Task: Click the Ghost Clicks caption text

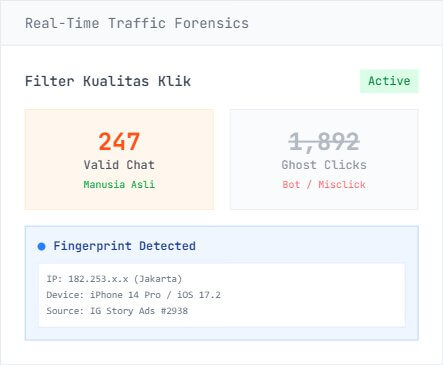Action: click(x=324, y=165)
